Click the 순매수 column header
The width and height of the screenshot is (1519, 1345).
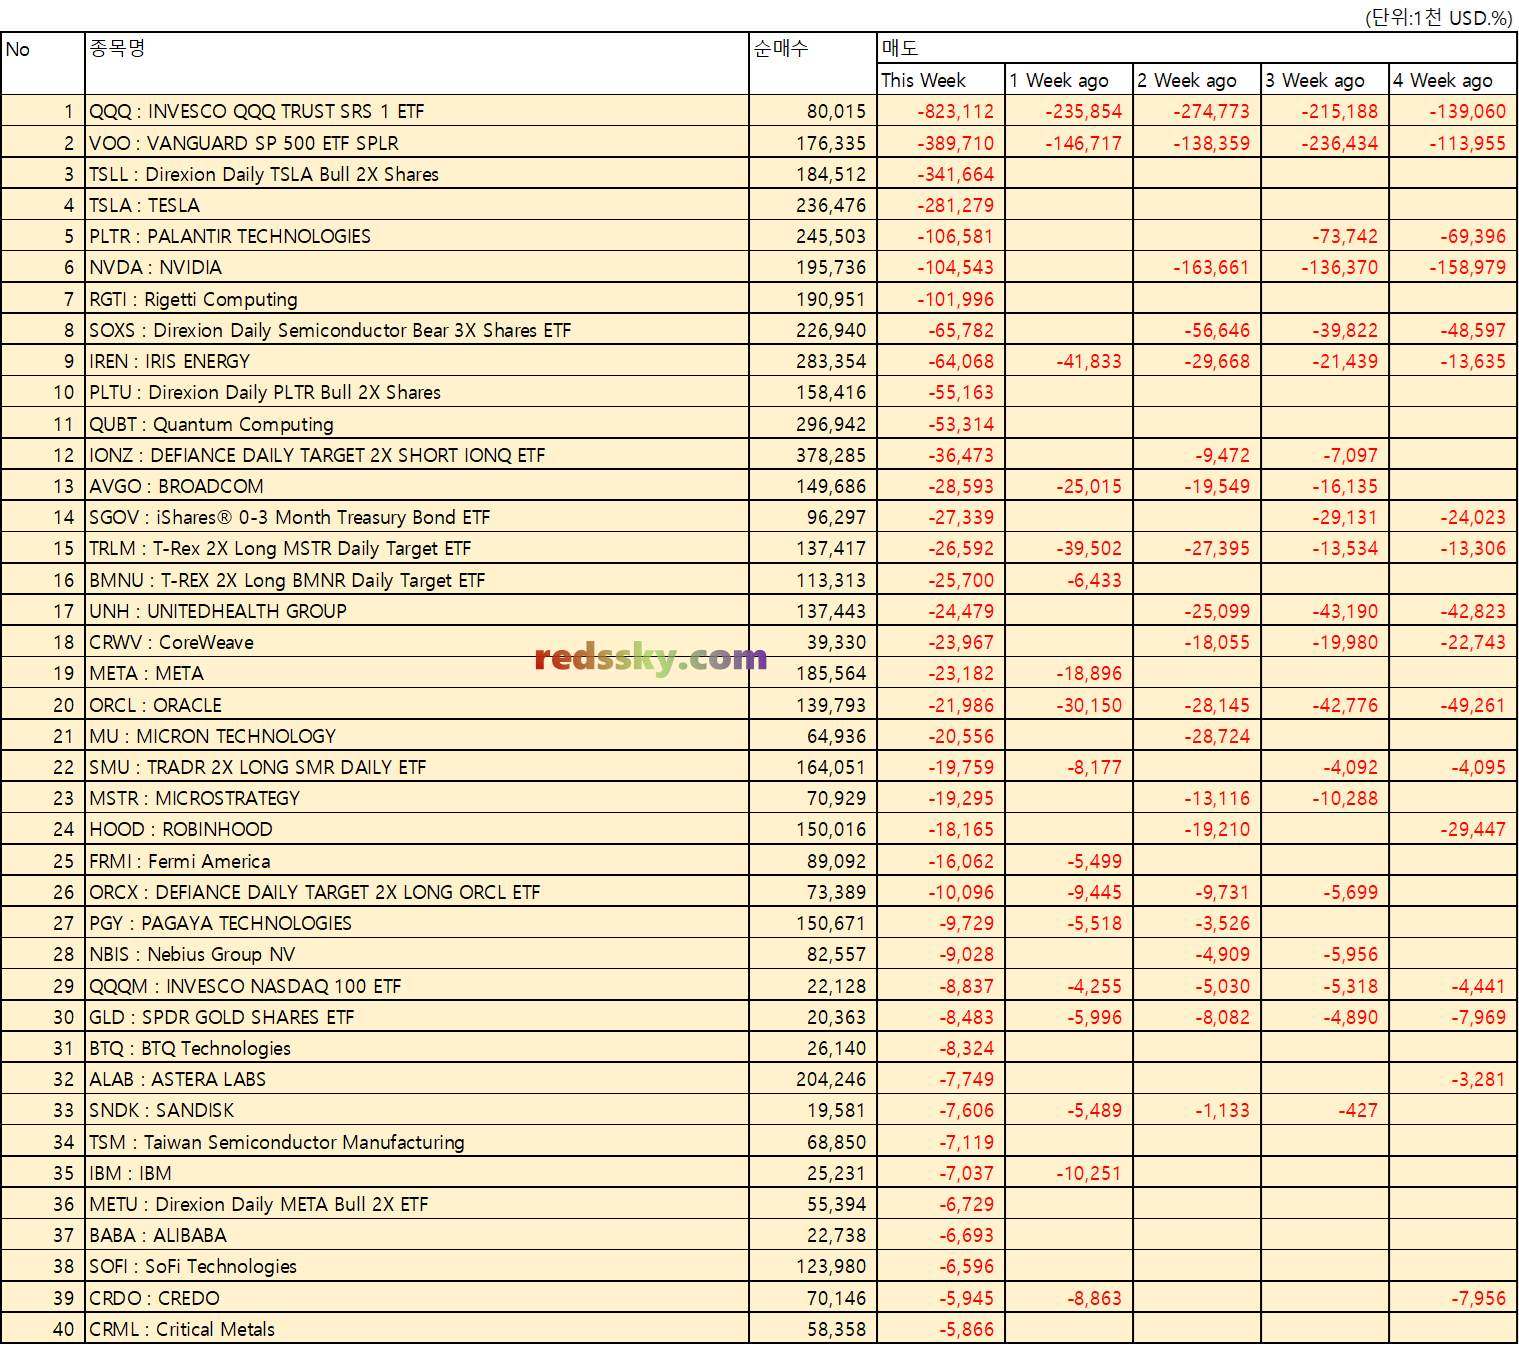[x=813, y=64]
